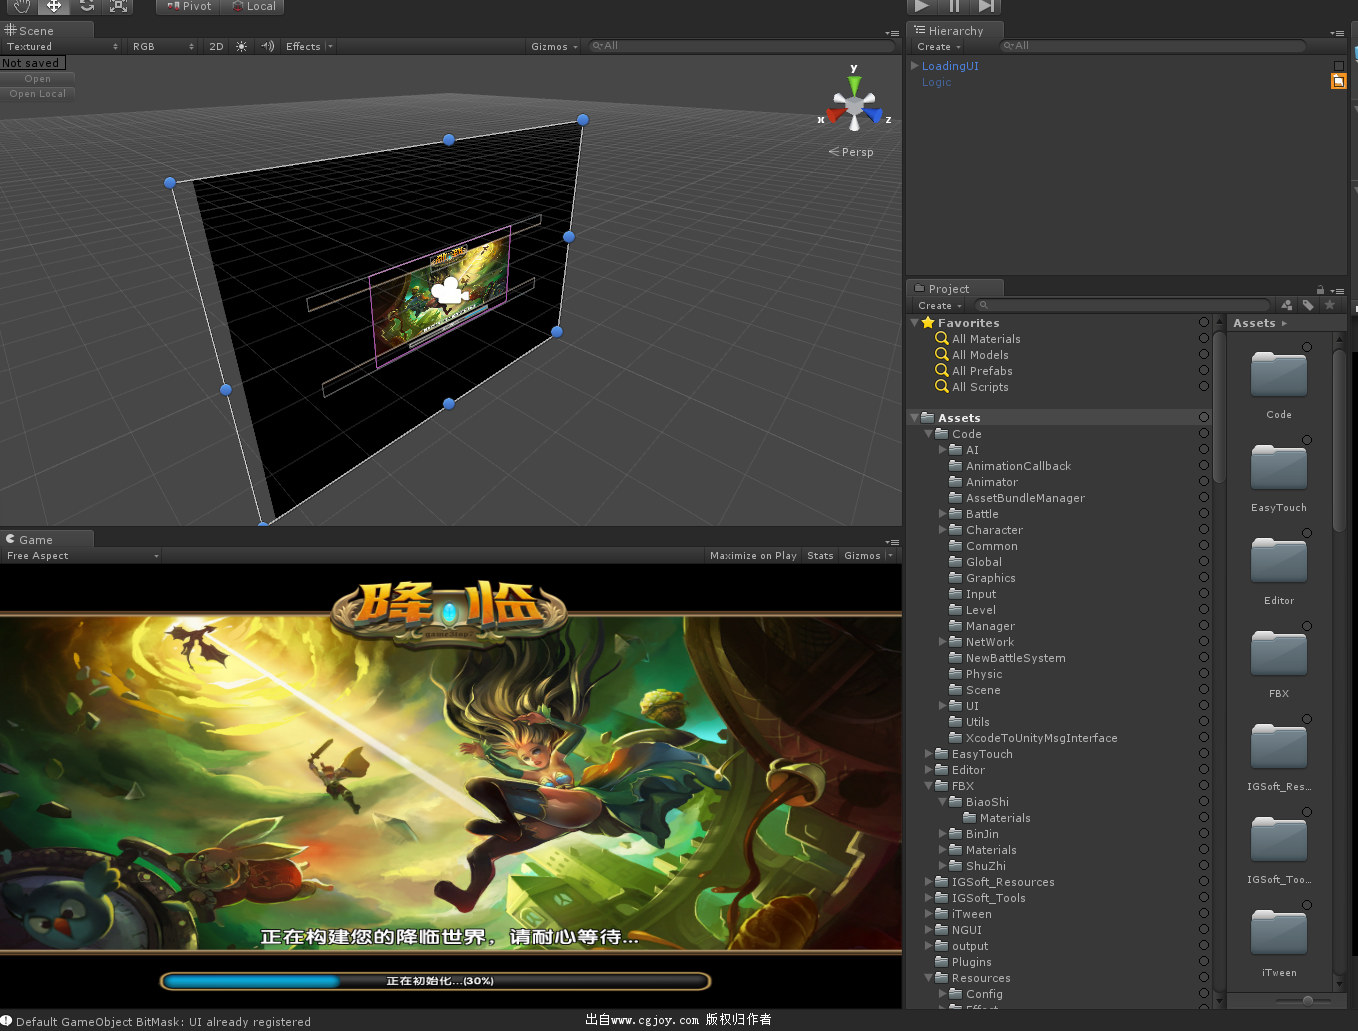Select the Hand tool in the top toolbar
This screenshot has height=1031, width=1358.
pyautogui.click(x=21, y=6)
